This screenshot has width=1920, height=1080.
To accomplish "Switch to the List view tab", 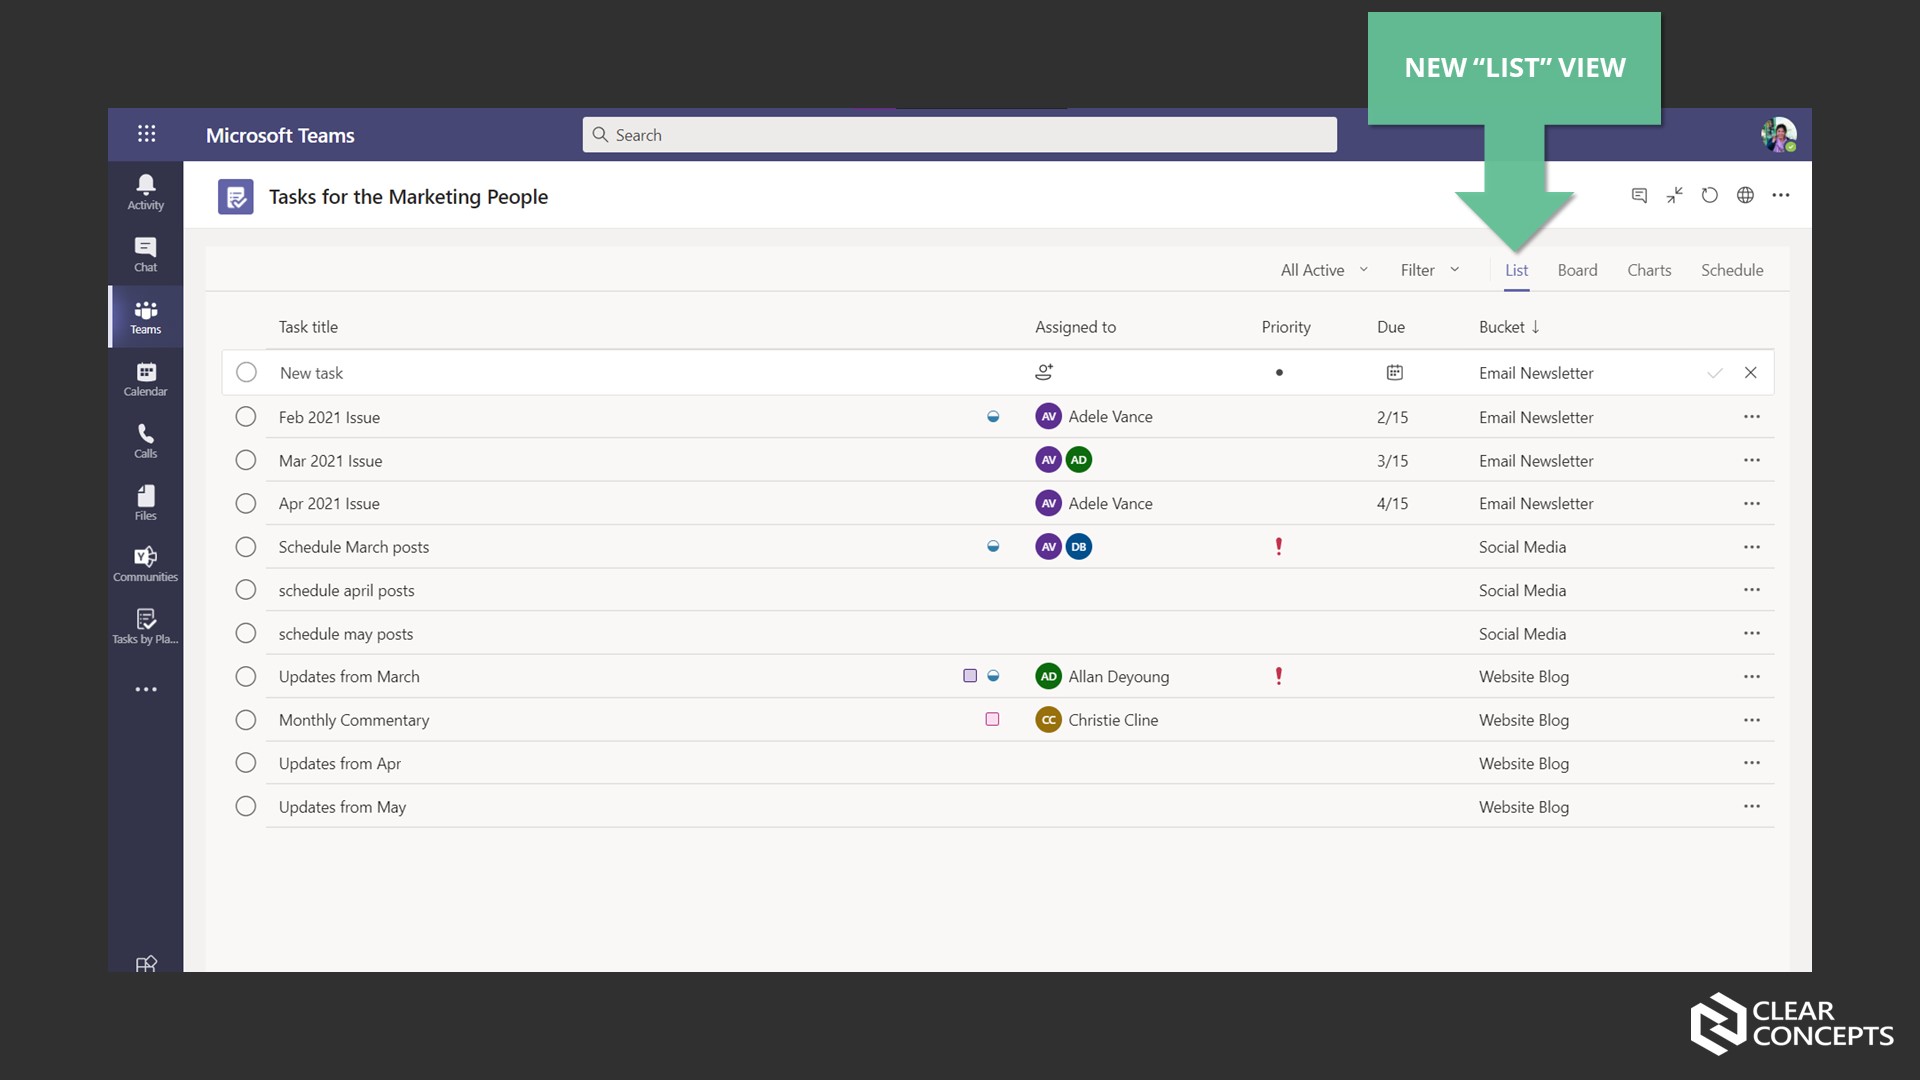I will pyautogui.click(x=1516, y=270).
